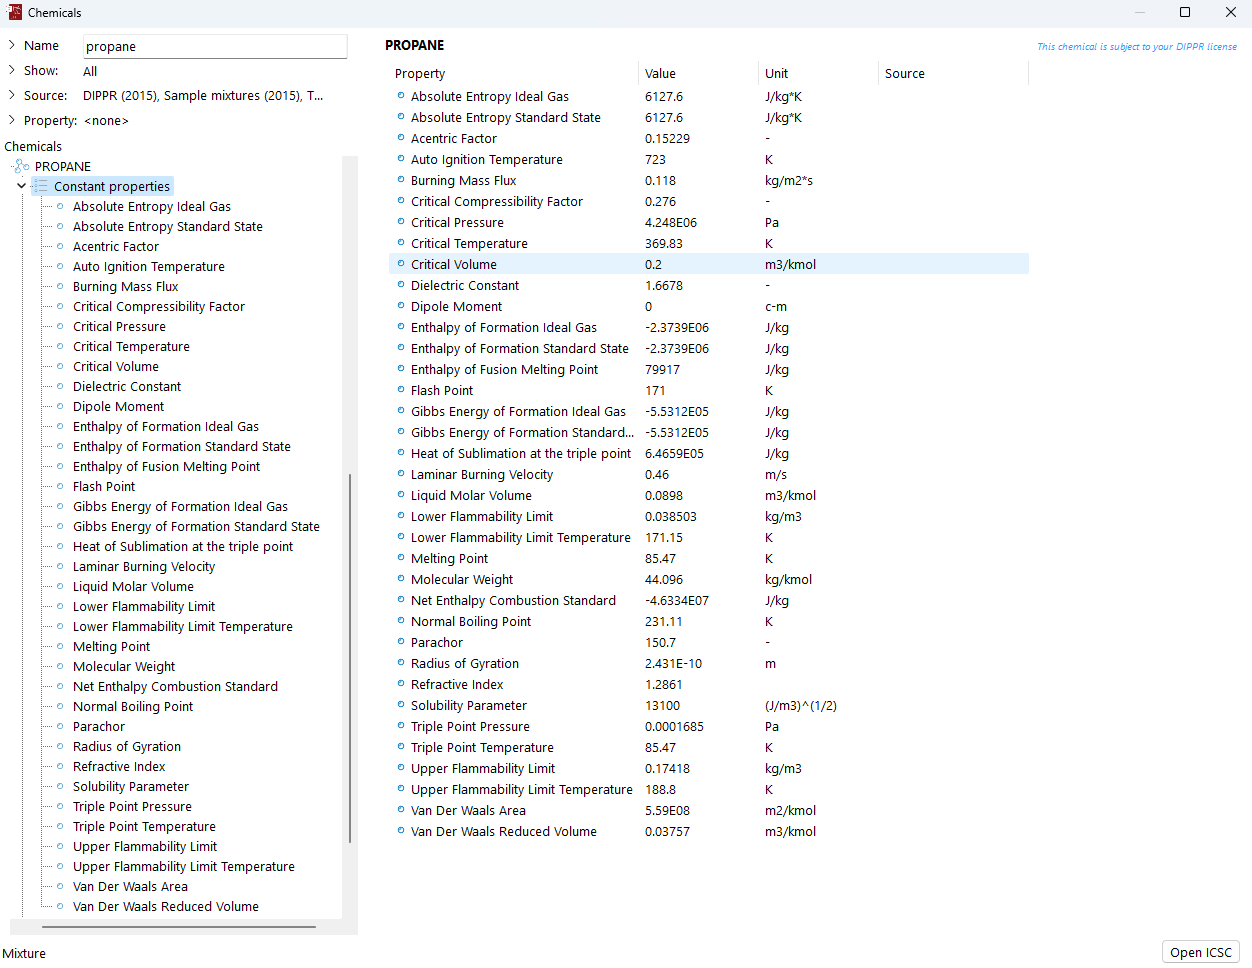Click the bullet icon for Flash Point table row
This screenshot has width=1252, height=968.
(x=401, y=390)
